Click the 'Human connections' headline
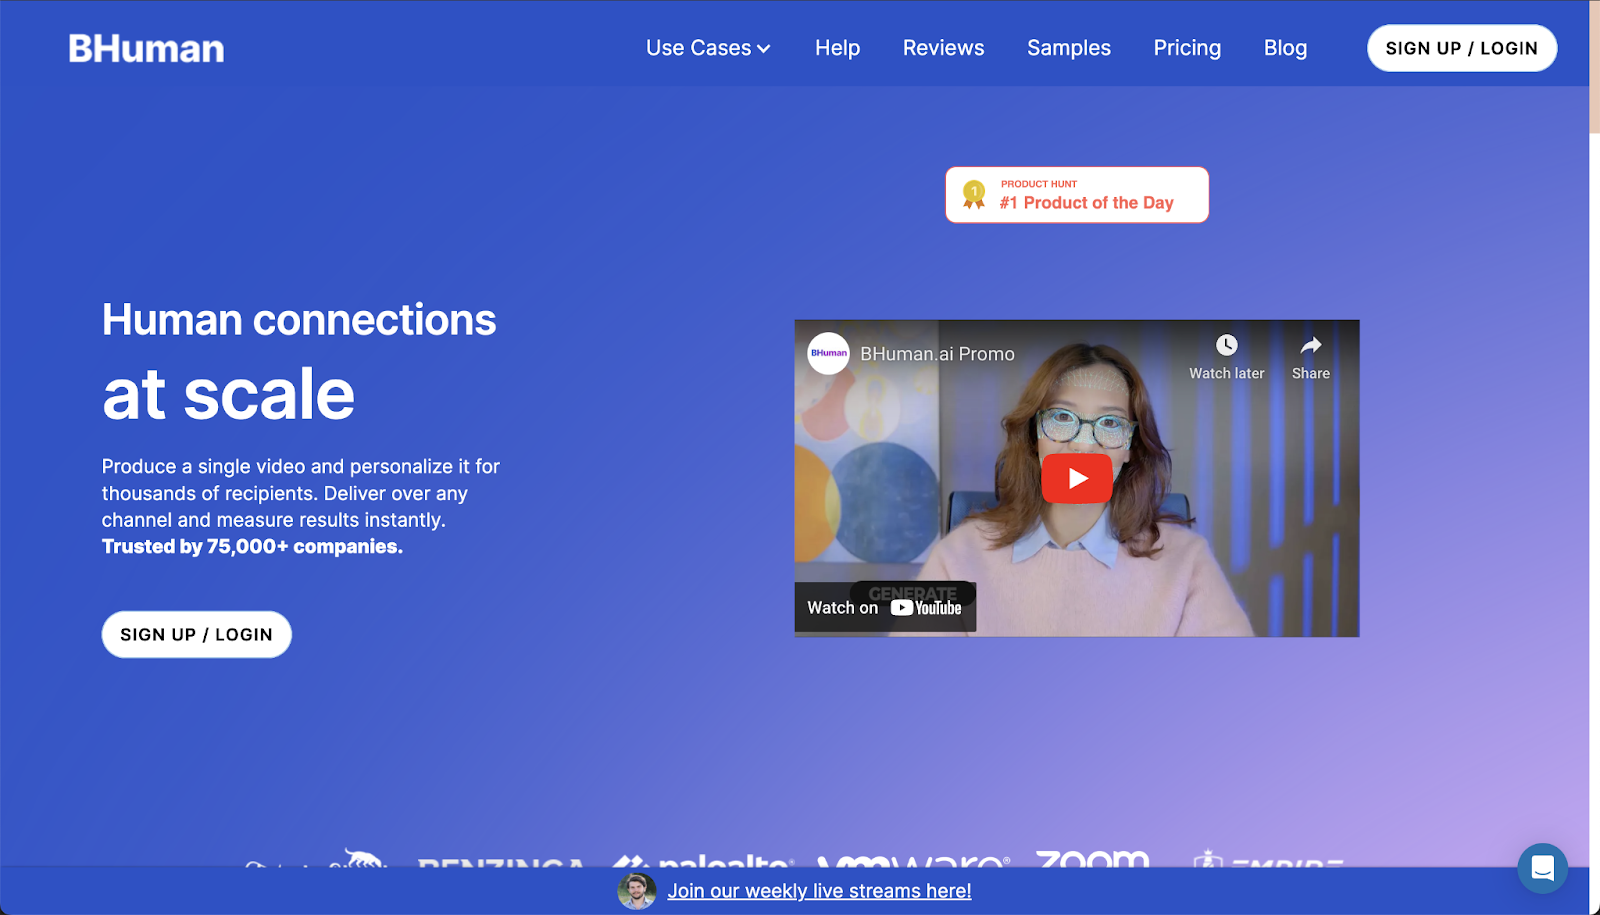This screenshot has height=915, width=1600. (299, 320)
